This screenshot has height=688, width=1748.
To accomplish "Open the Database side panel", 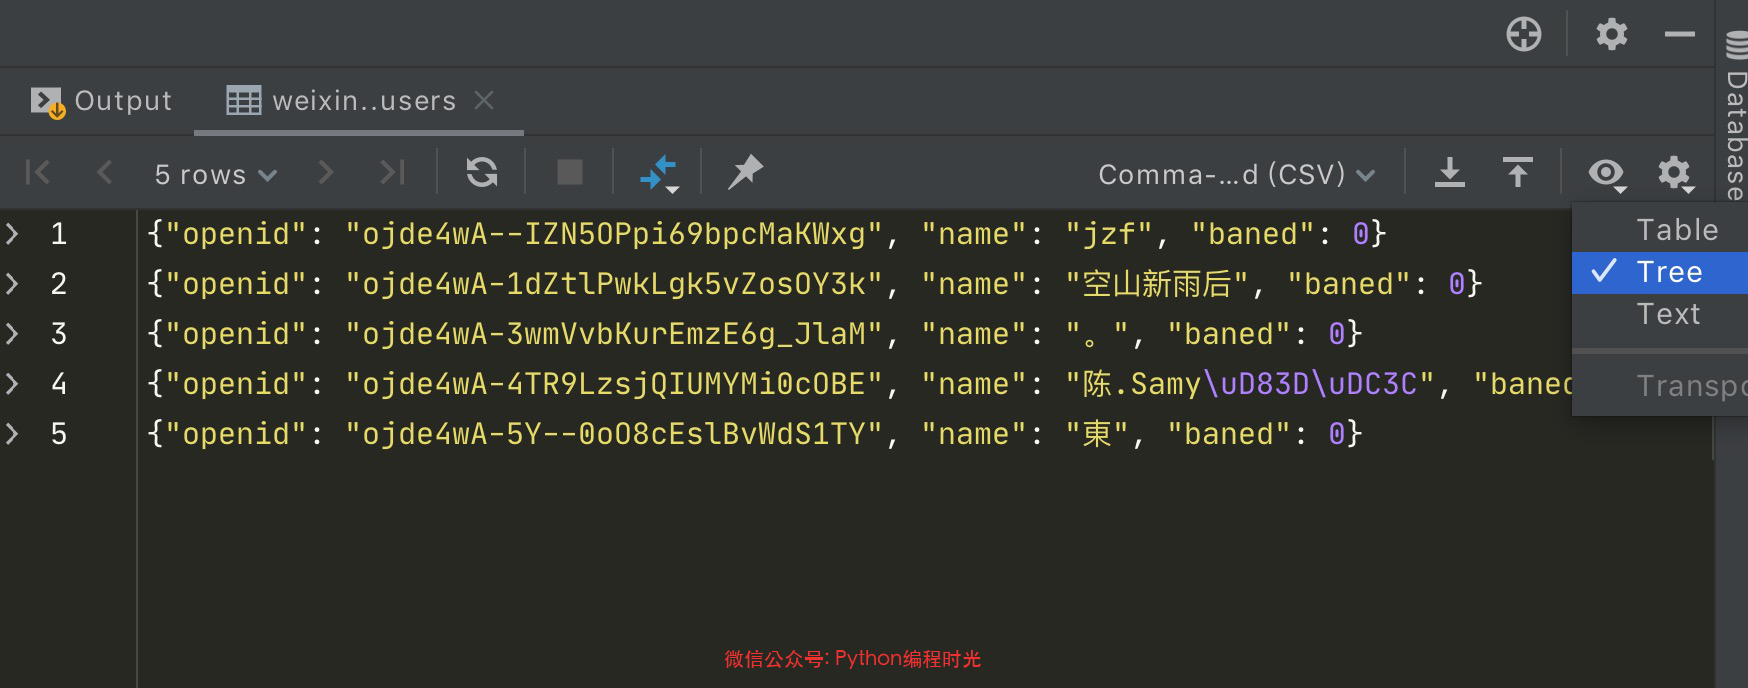I will (1736, 120).
